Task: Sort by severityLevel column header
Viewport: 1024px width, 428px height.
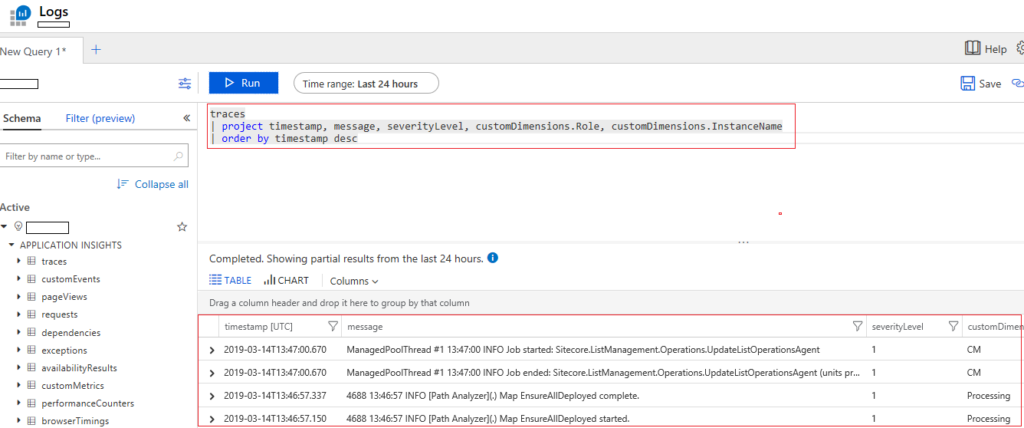Action: 897,326
